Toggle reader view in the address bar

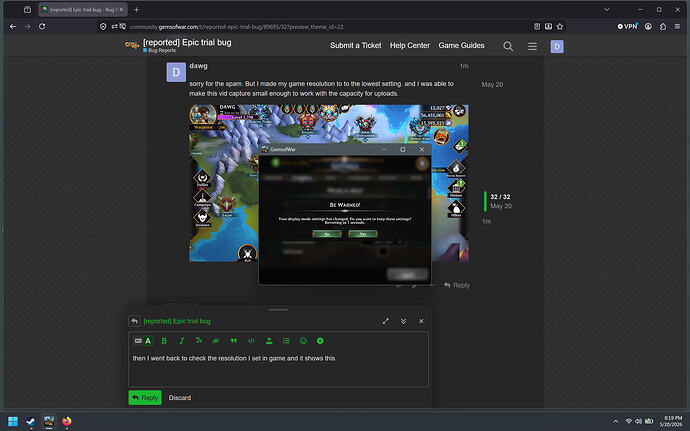[x=537, y=26]
